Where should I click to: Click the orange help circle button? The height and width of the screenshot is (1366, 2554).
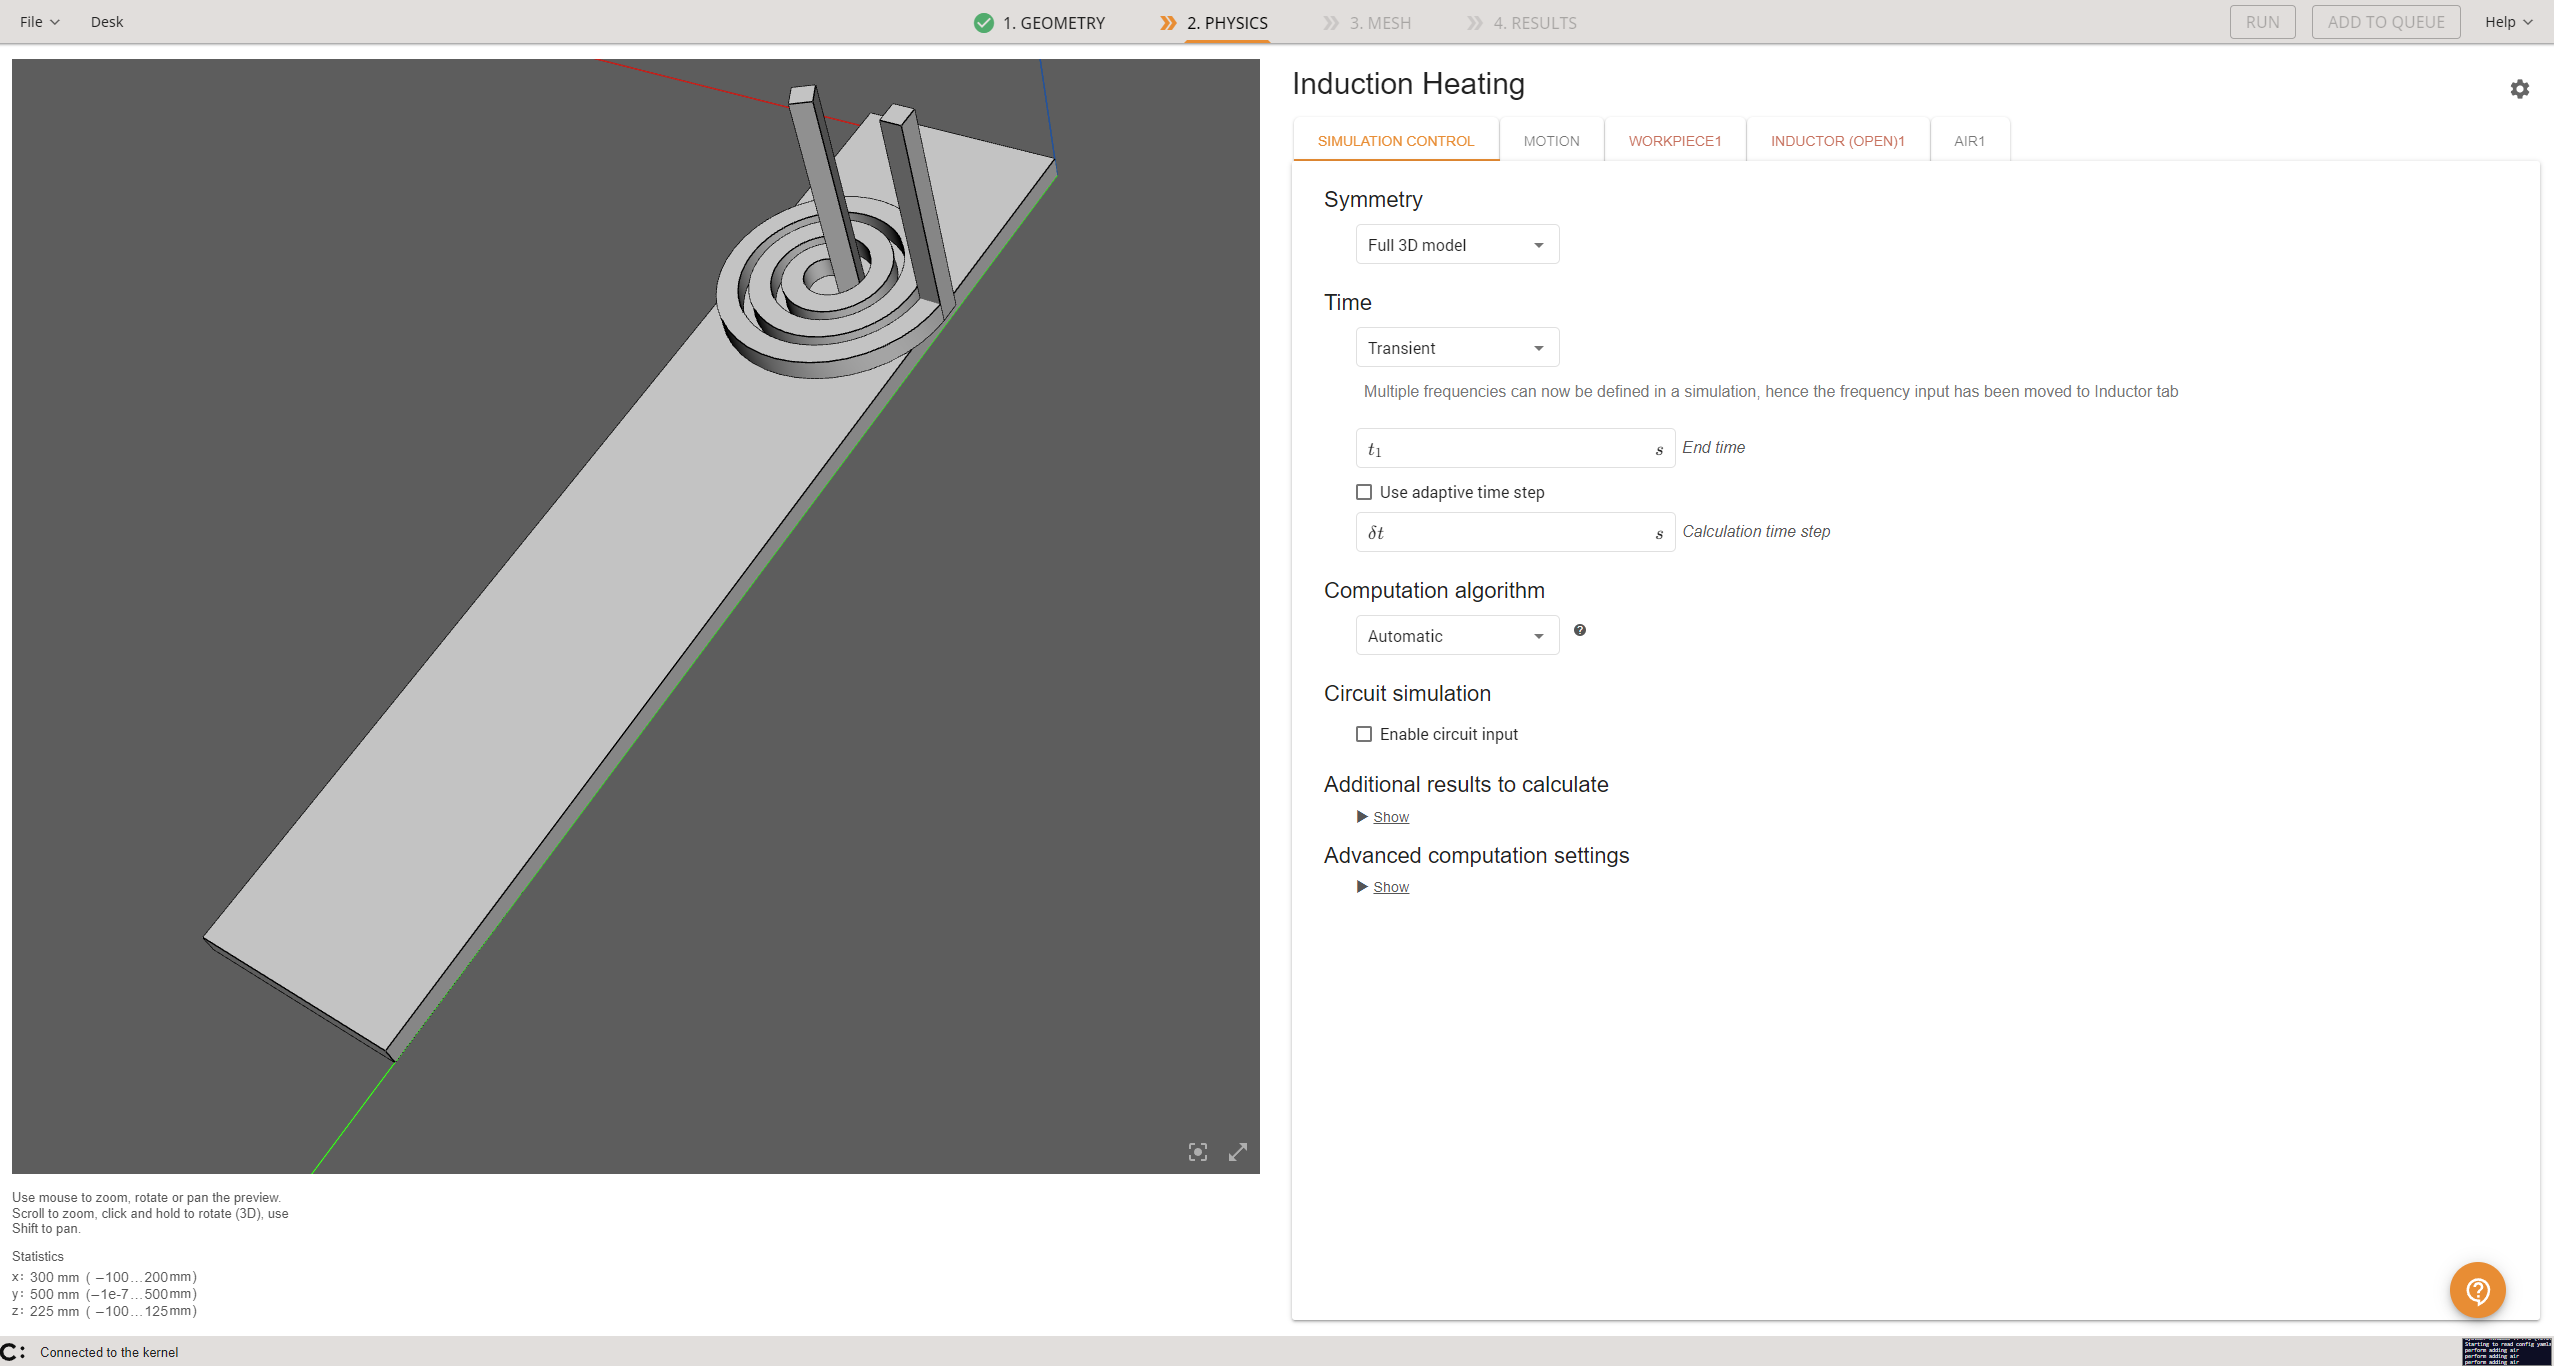[2476, 1290]
